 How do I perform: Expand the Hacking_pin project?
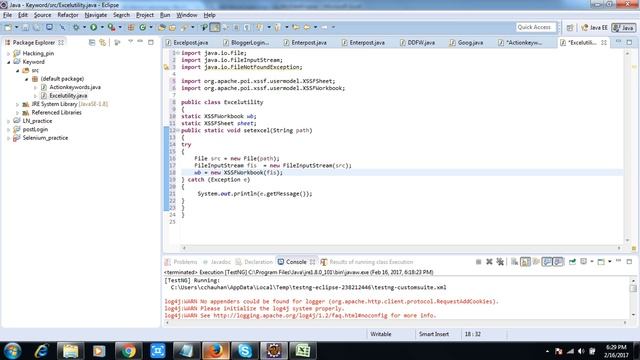click(x=8, y=53)
